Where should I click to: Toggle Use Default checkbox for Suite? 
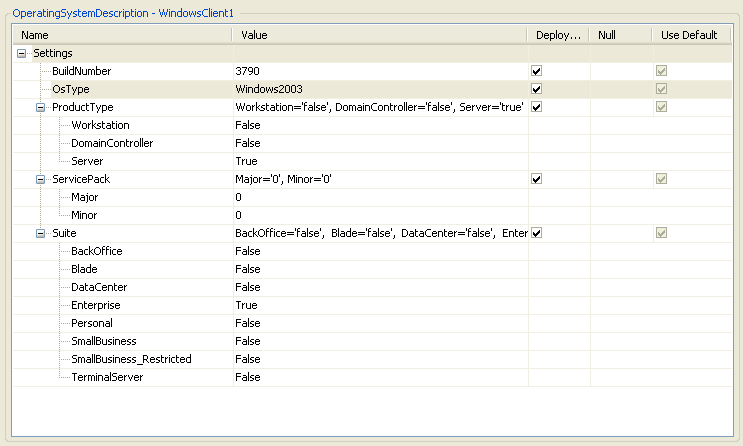[660, 233]
